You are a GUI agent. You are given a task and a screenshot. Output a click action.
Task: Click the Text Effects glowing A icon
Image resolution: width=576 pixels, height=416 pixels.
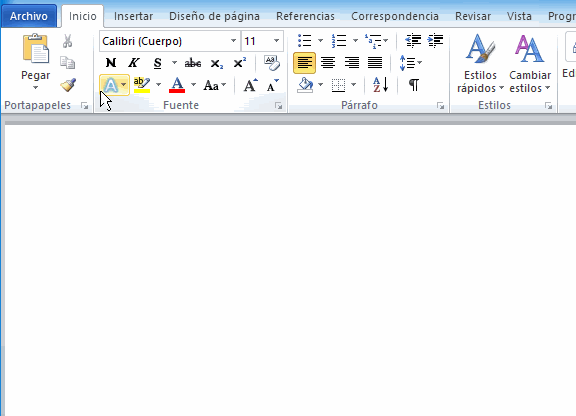pyautogui.click(x=110, y=85)
